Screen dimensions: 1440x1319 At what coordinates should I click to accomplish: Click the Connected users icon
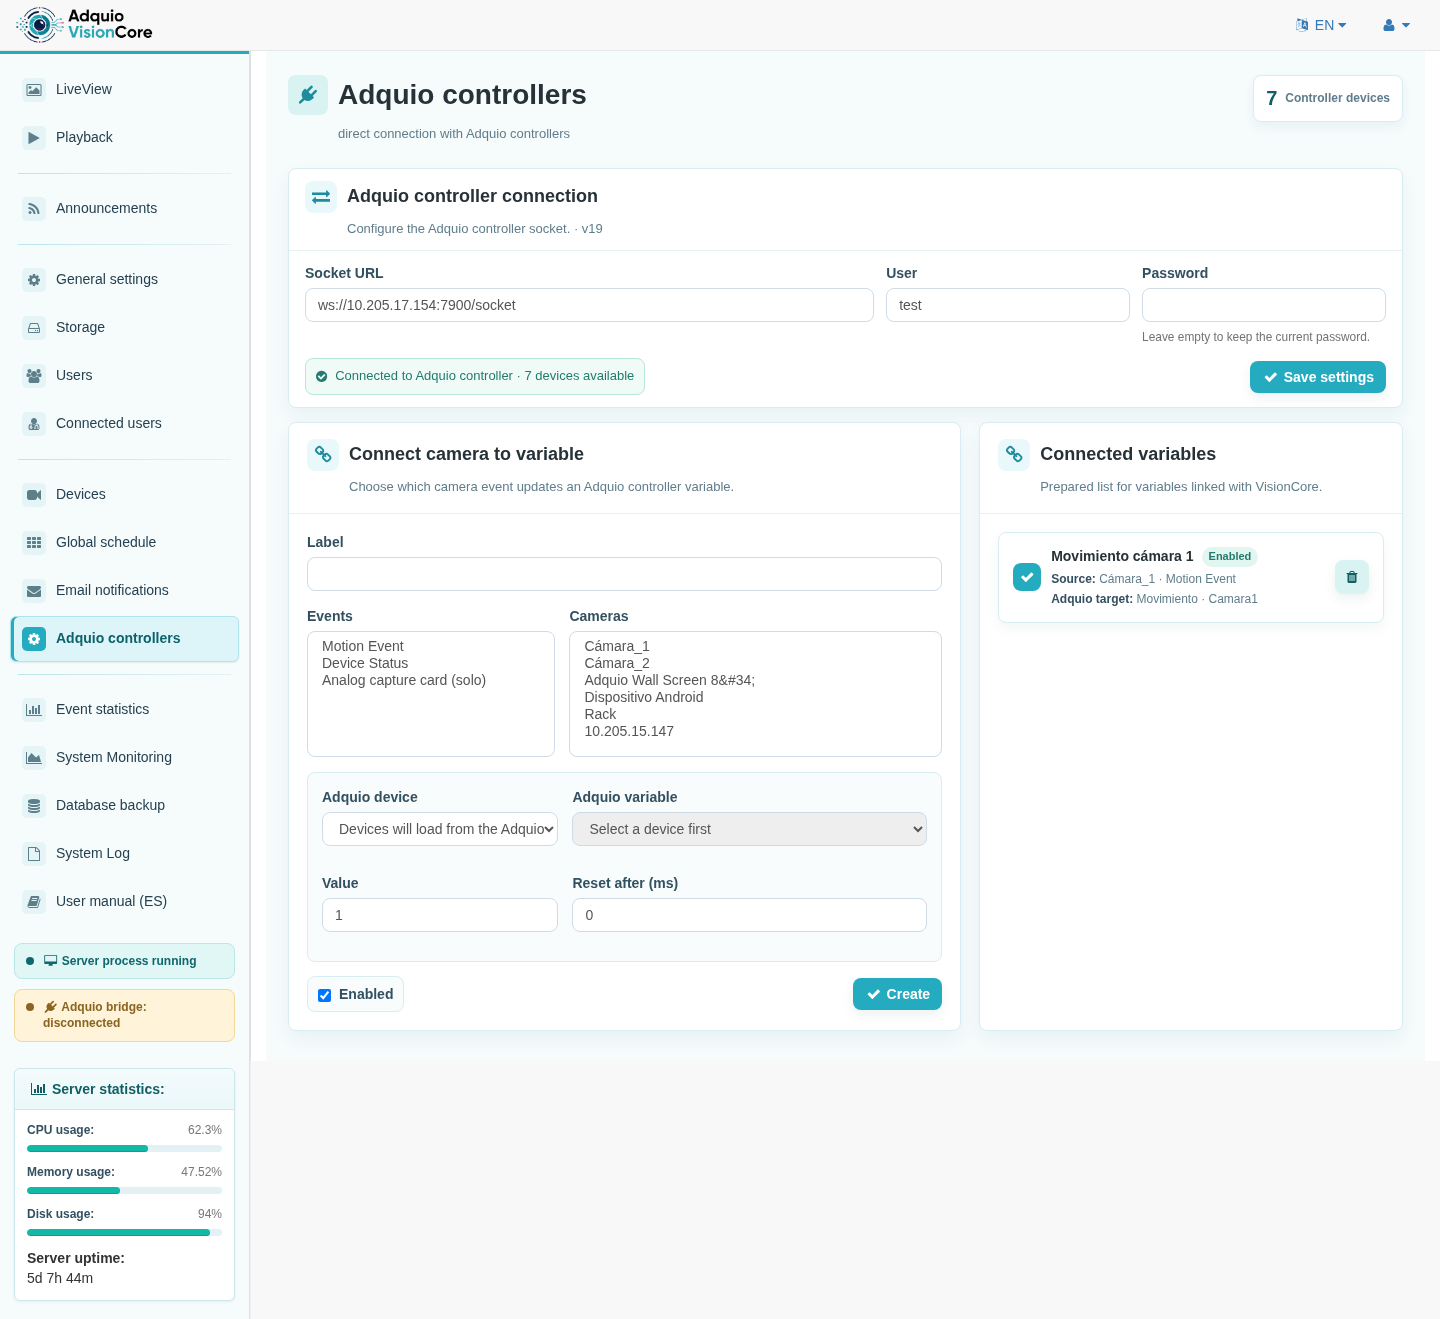click(34, 424)
